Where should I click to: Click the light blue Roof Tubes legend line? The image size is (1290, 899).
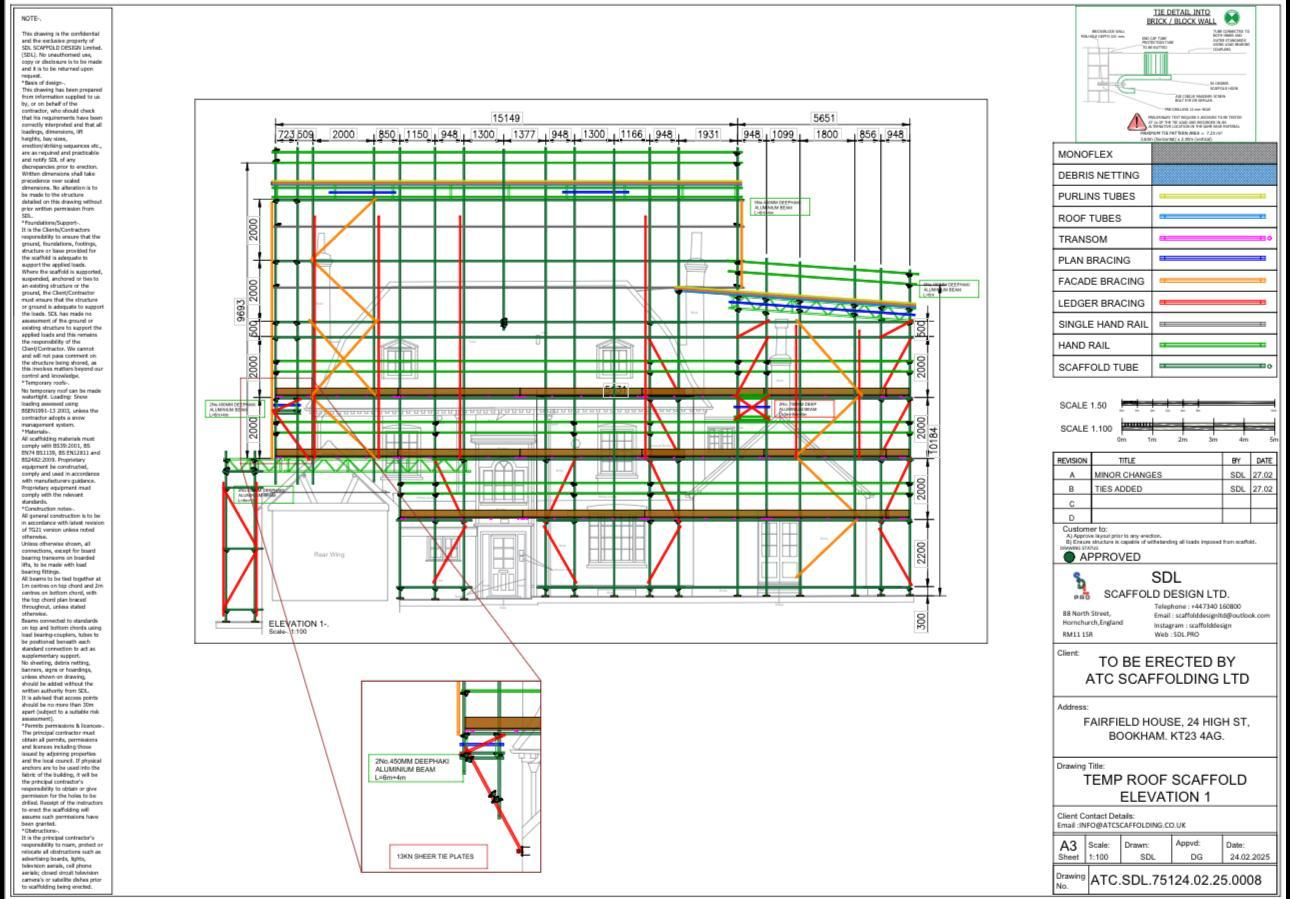(x=1213, y=217)
